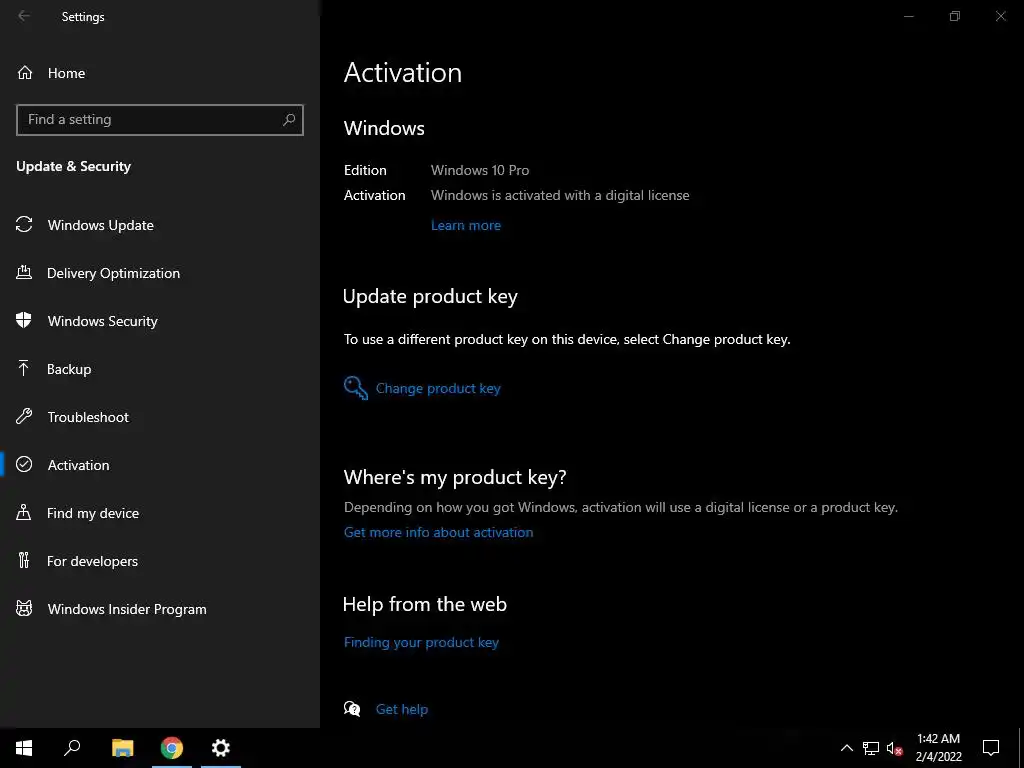
Task: Open taskbar search magnifier
Action: pos(72,748)
